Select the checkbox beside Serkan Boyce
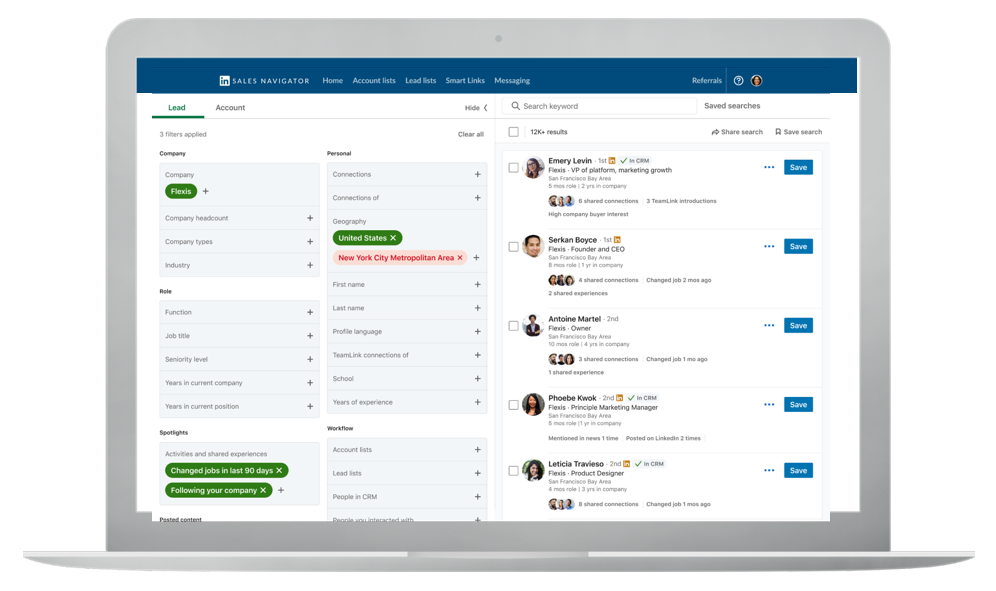The height and width of the screenshot is (591, 996). coord(514,247)
